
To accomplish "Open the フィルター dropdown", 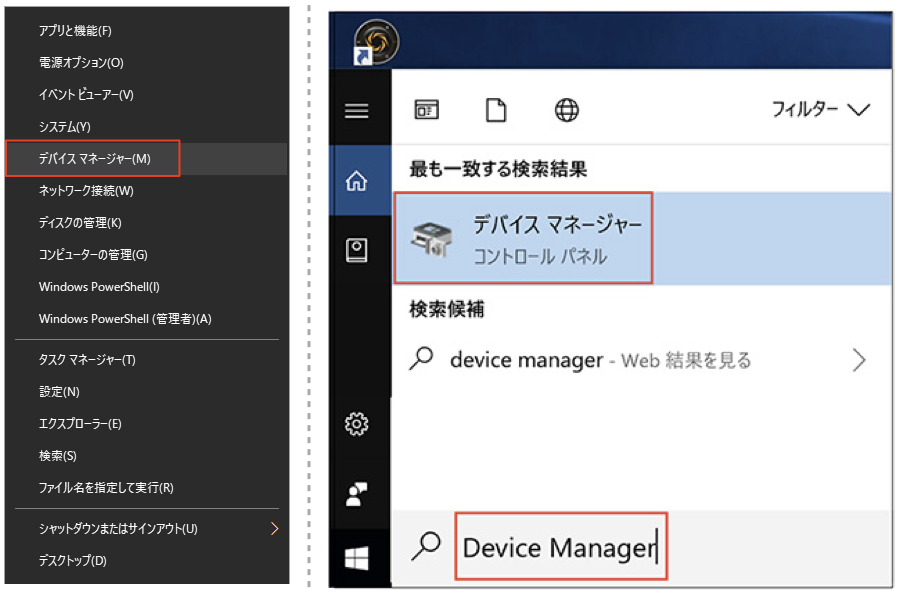I will [x=821, y=109].
